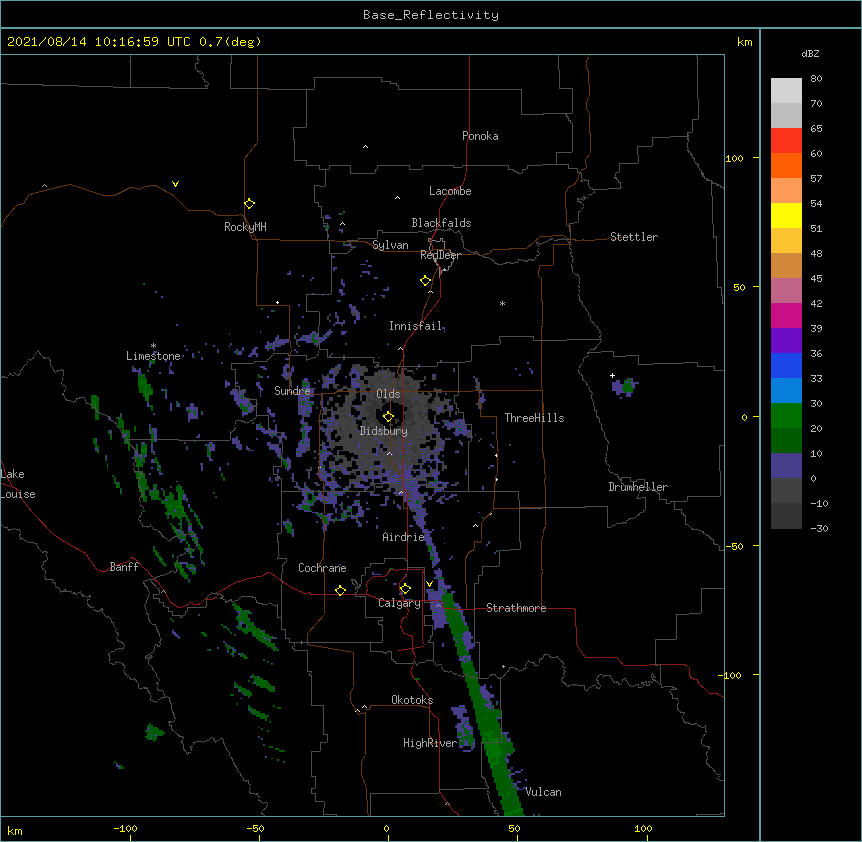
Task: Click the white plus marker north of Drumheller
Action: [612, 375]
